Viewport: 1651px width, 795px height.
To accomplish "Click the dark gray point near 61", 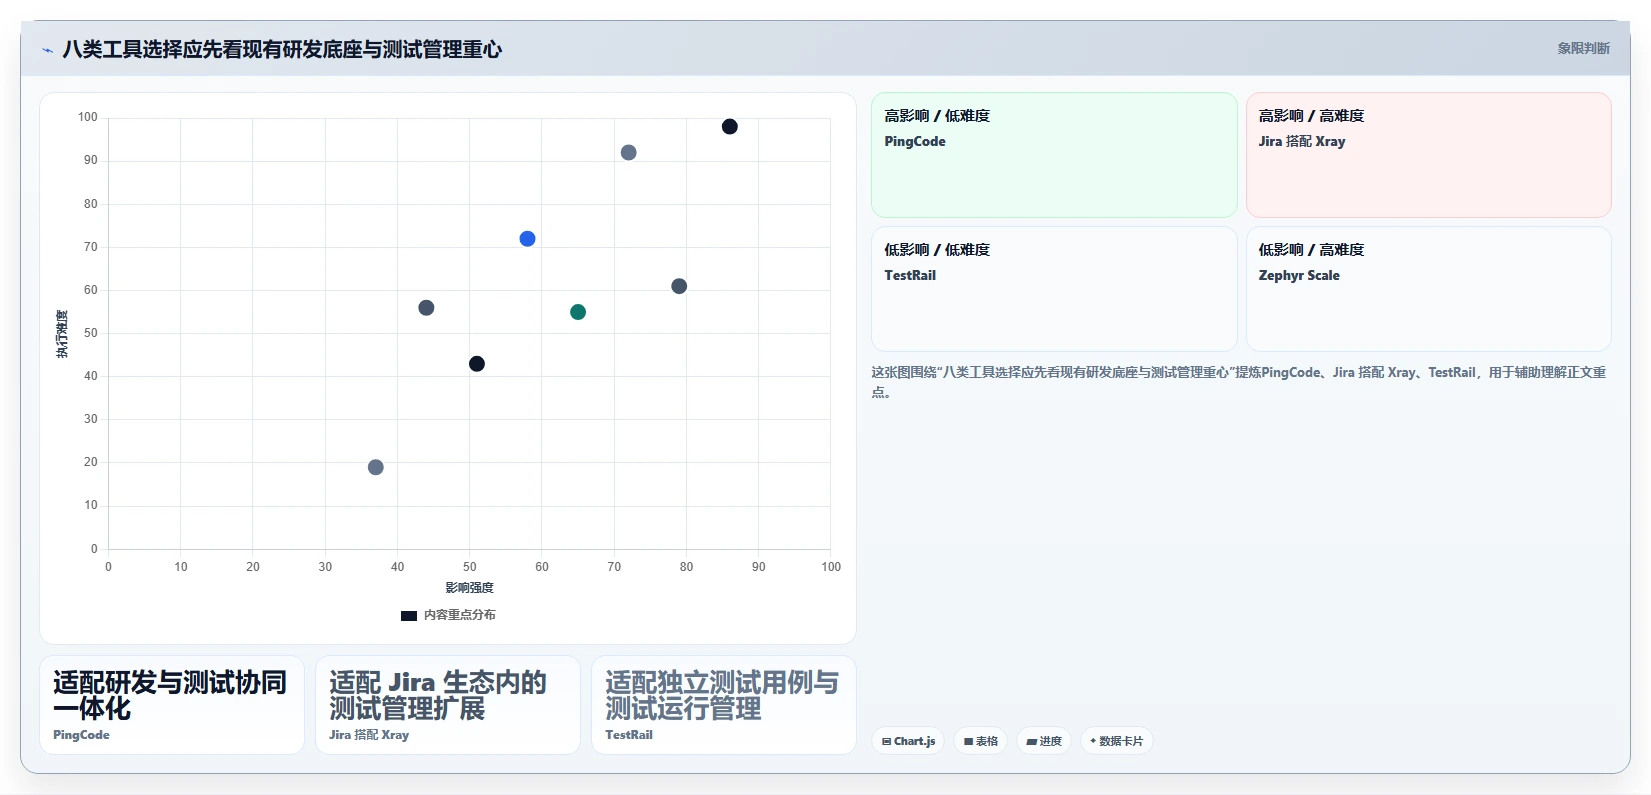I will [679, 286].
